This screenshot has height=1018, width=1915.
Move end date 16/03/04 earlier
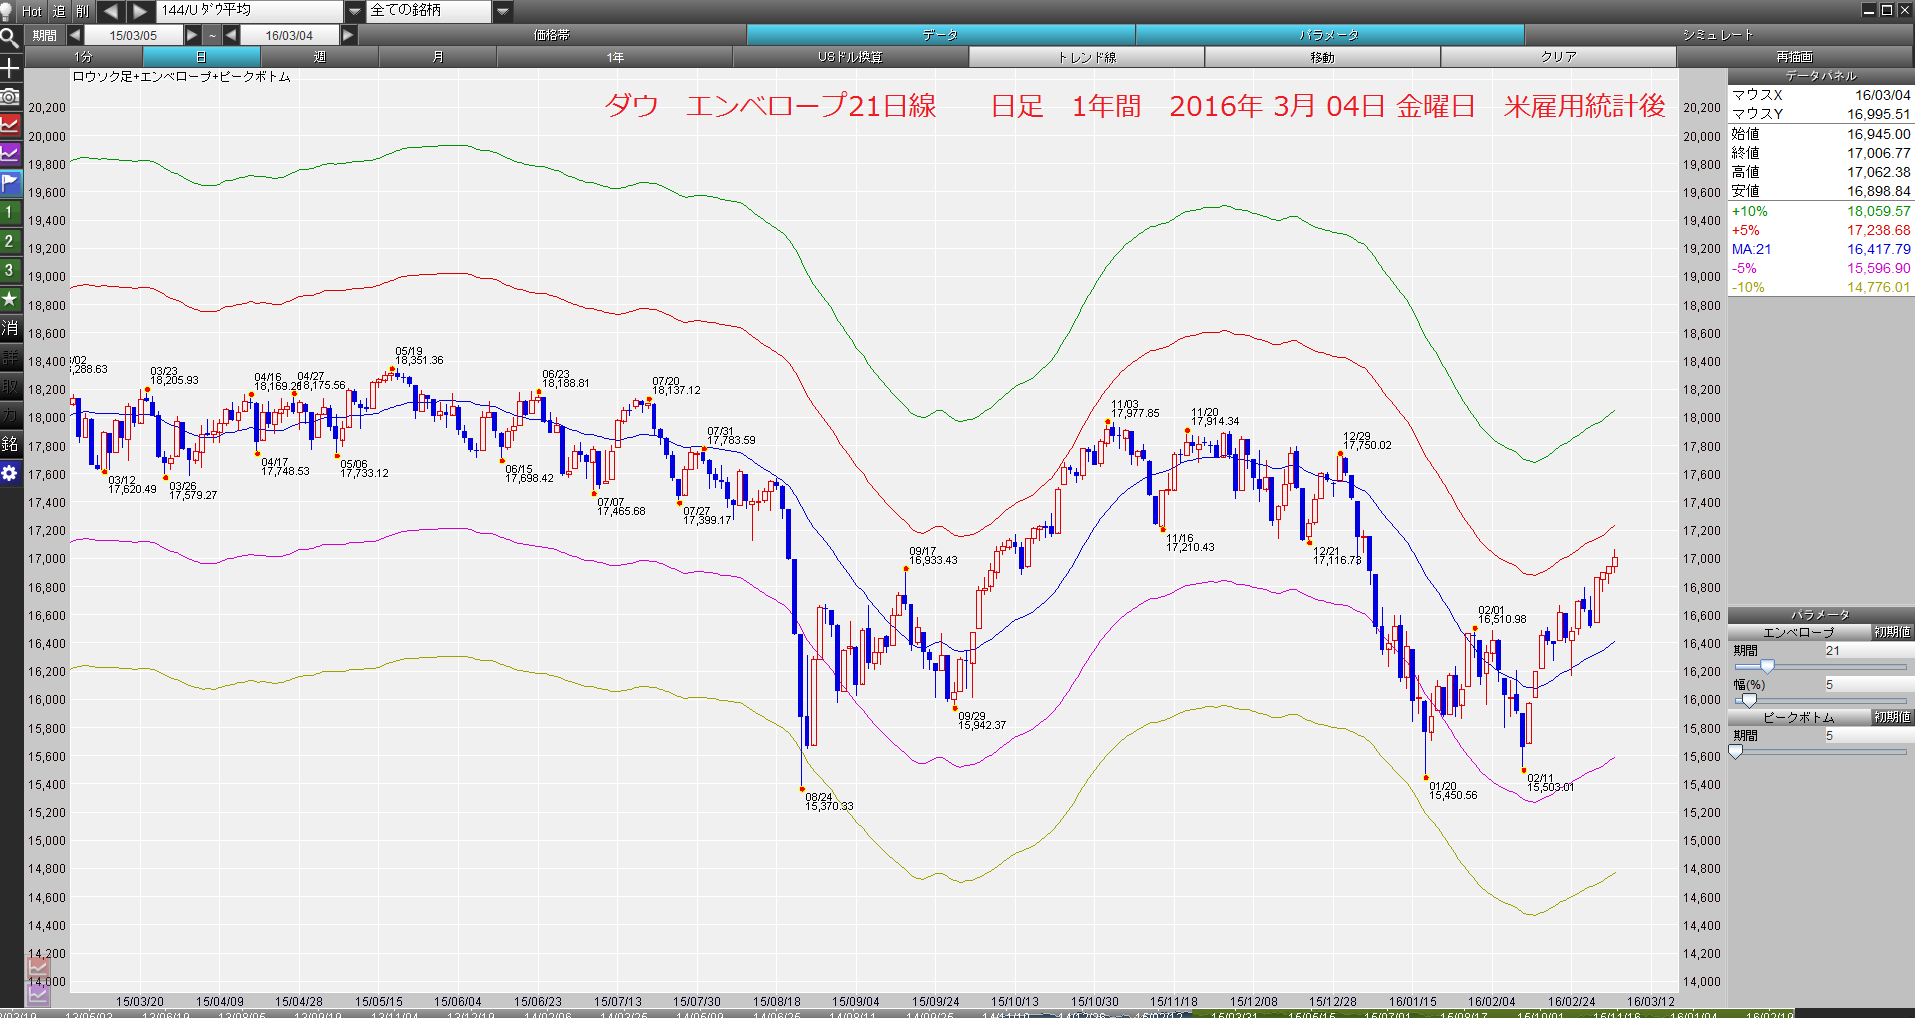(231, 35)
